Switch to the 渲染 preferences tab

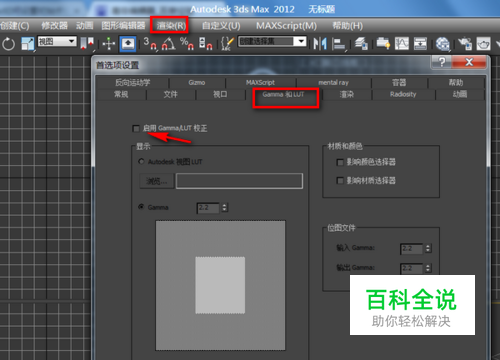pos(347,94)
